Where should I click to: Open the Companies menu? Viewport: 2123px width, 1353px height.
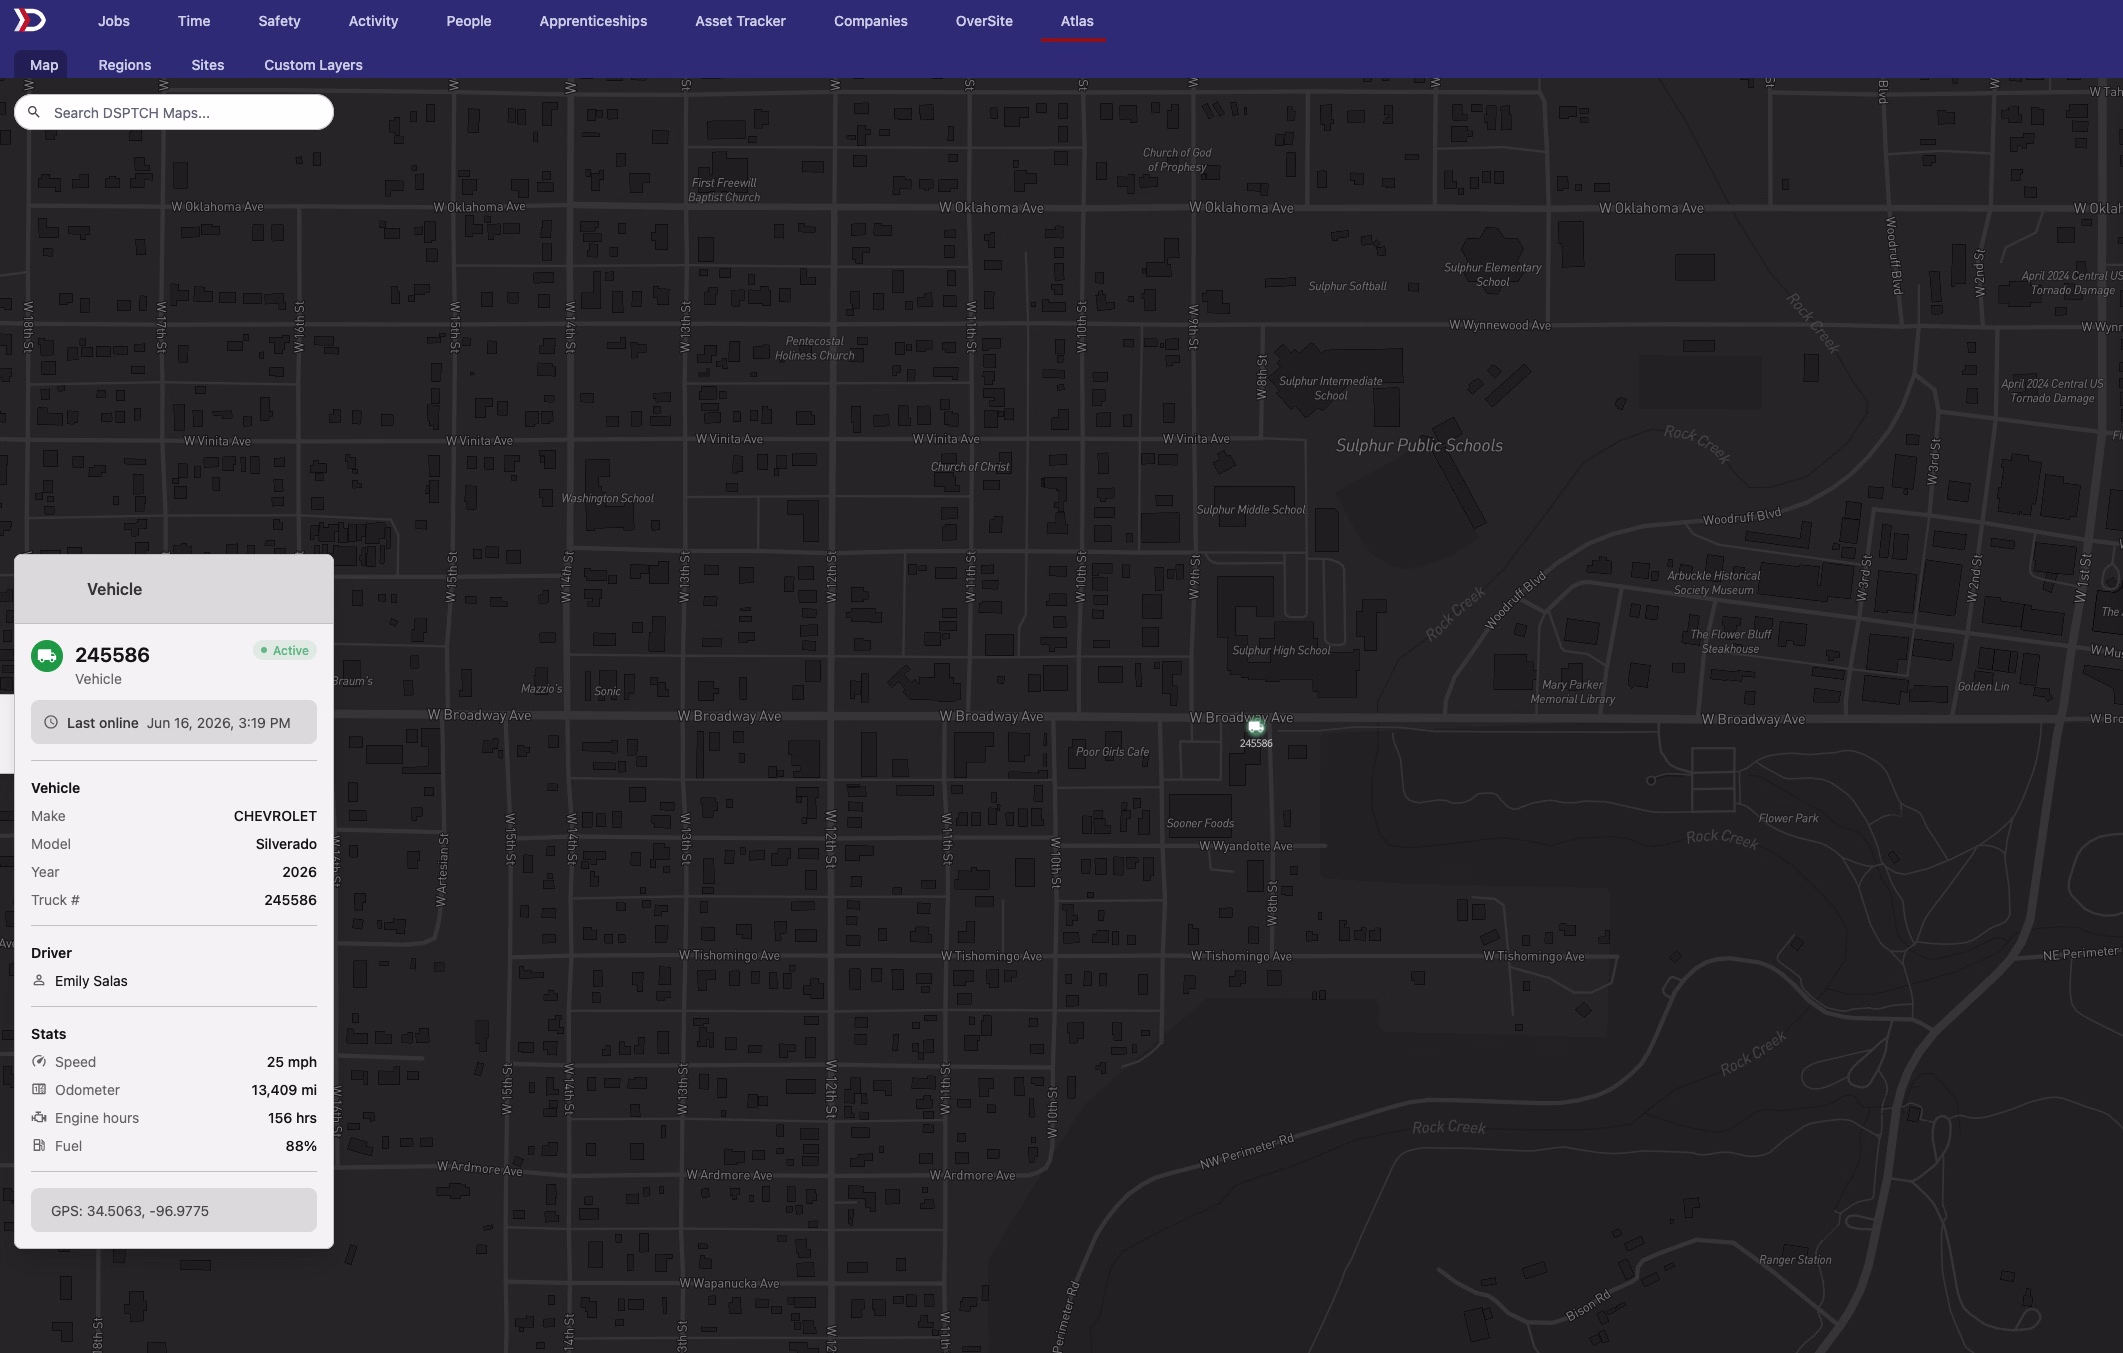(x=871, y=21)
